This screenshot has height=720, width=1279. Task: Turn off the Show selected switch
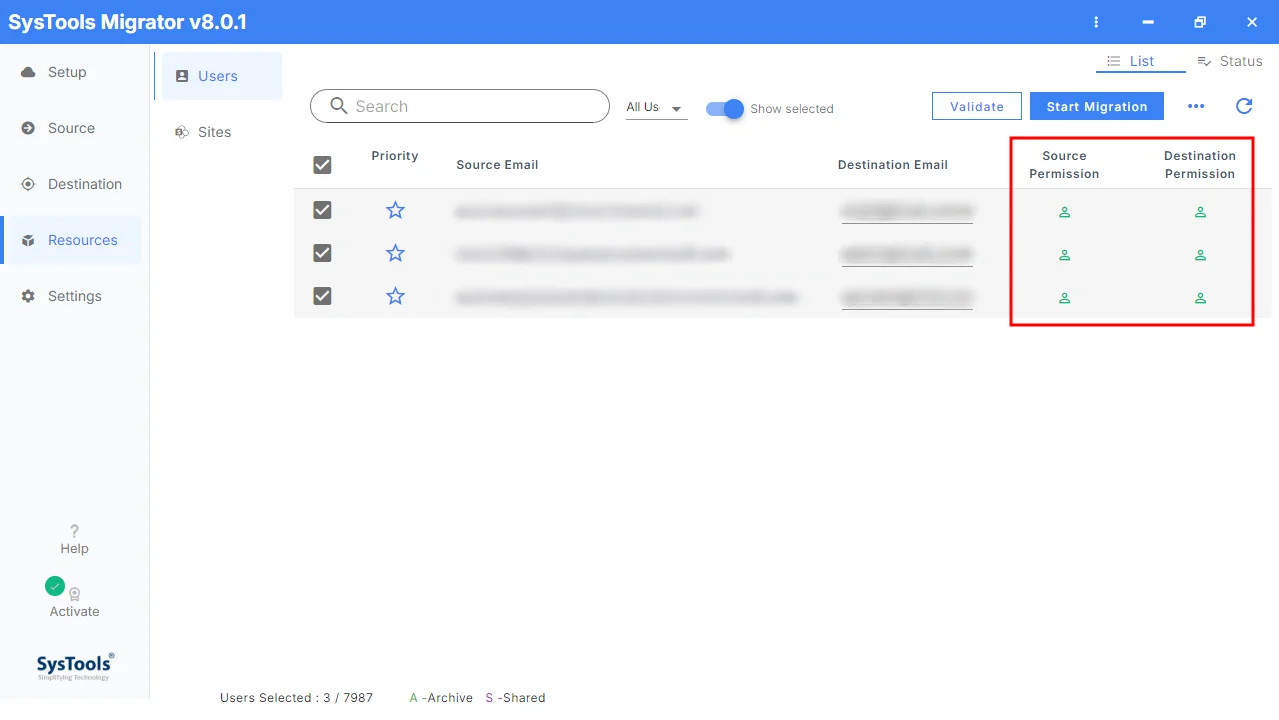tap(725, 108)
